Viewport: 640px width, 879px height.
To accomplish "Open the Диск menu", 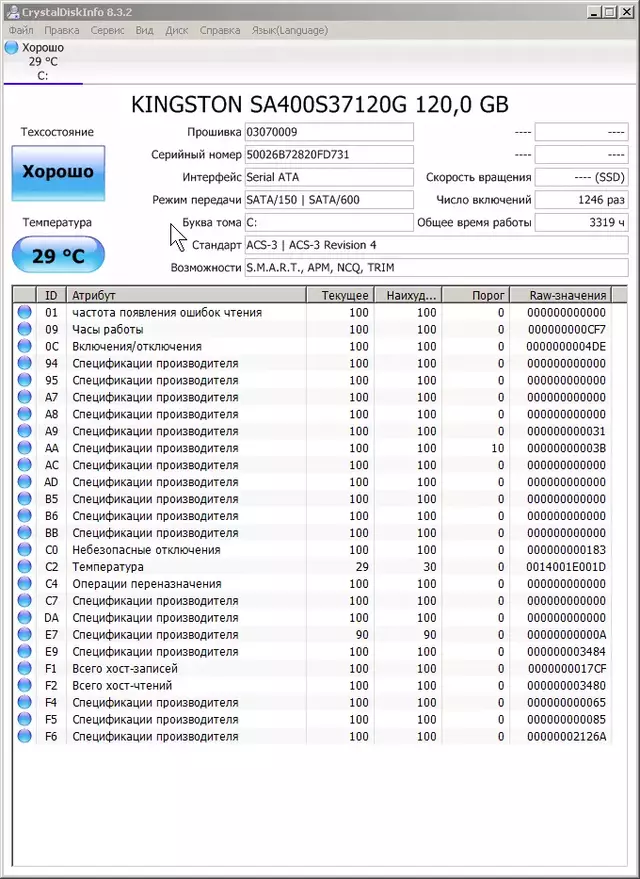I will [177, 30].
